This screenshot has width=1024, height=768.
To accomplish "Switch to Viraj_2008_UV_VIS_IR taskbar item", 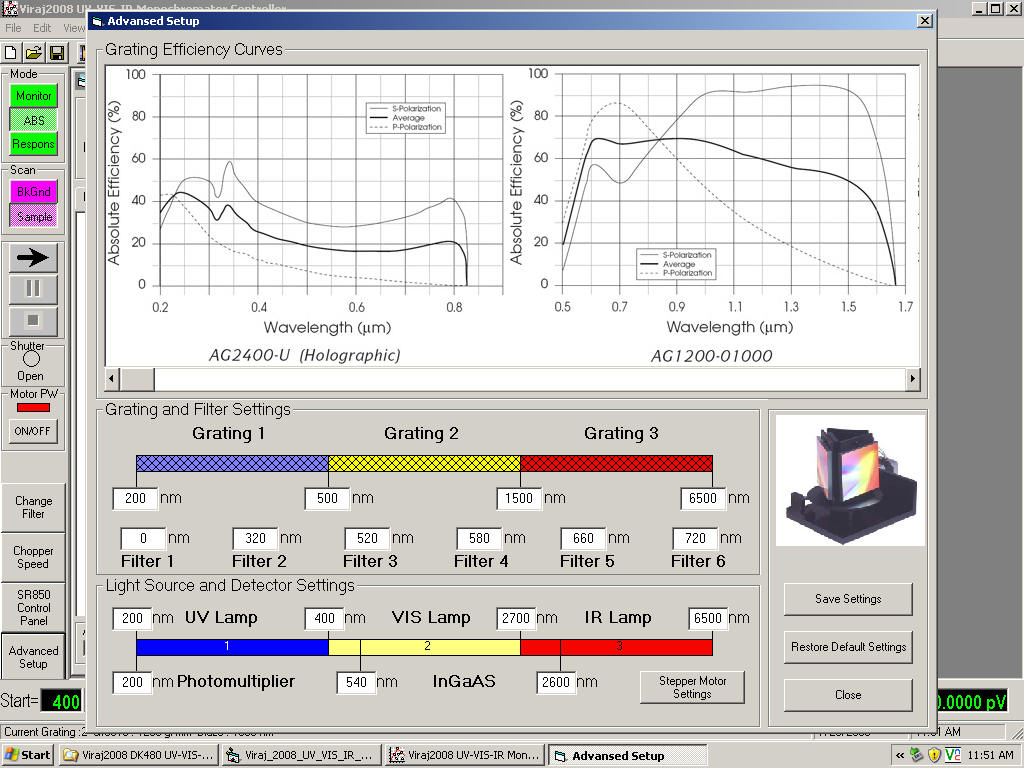I will 302,756.
